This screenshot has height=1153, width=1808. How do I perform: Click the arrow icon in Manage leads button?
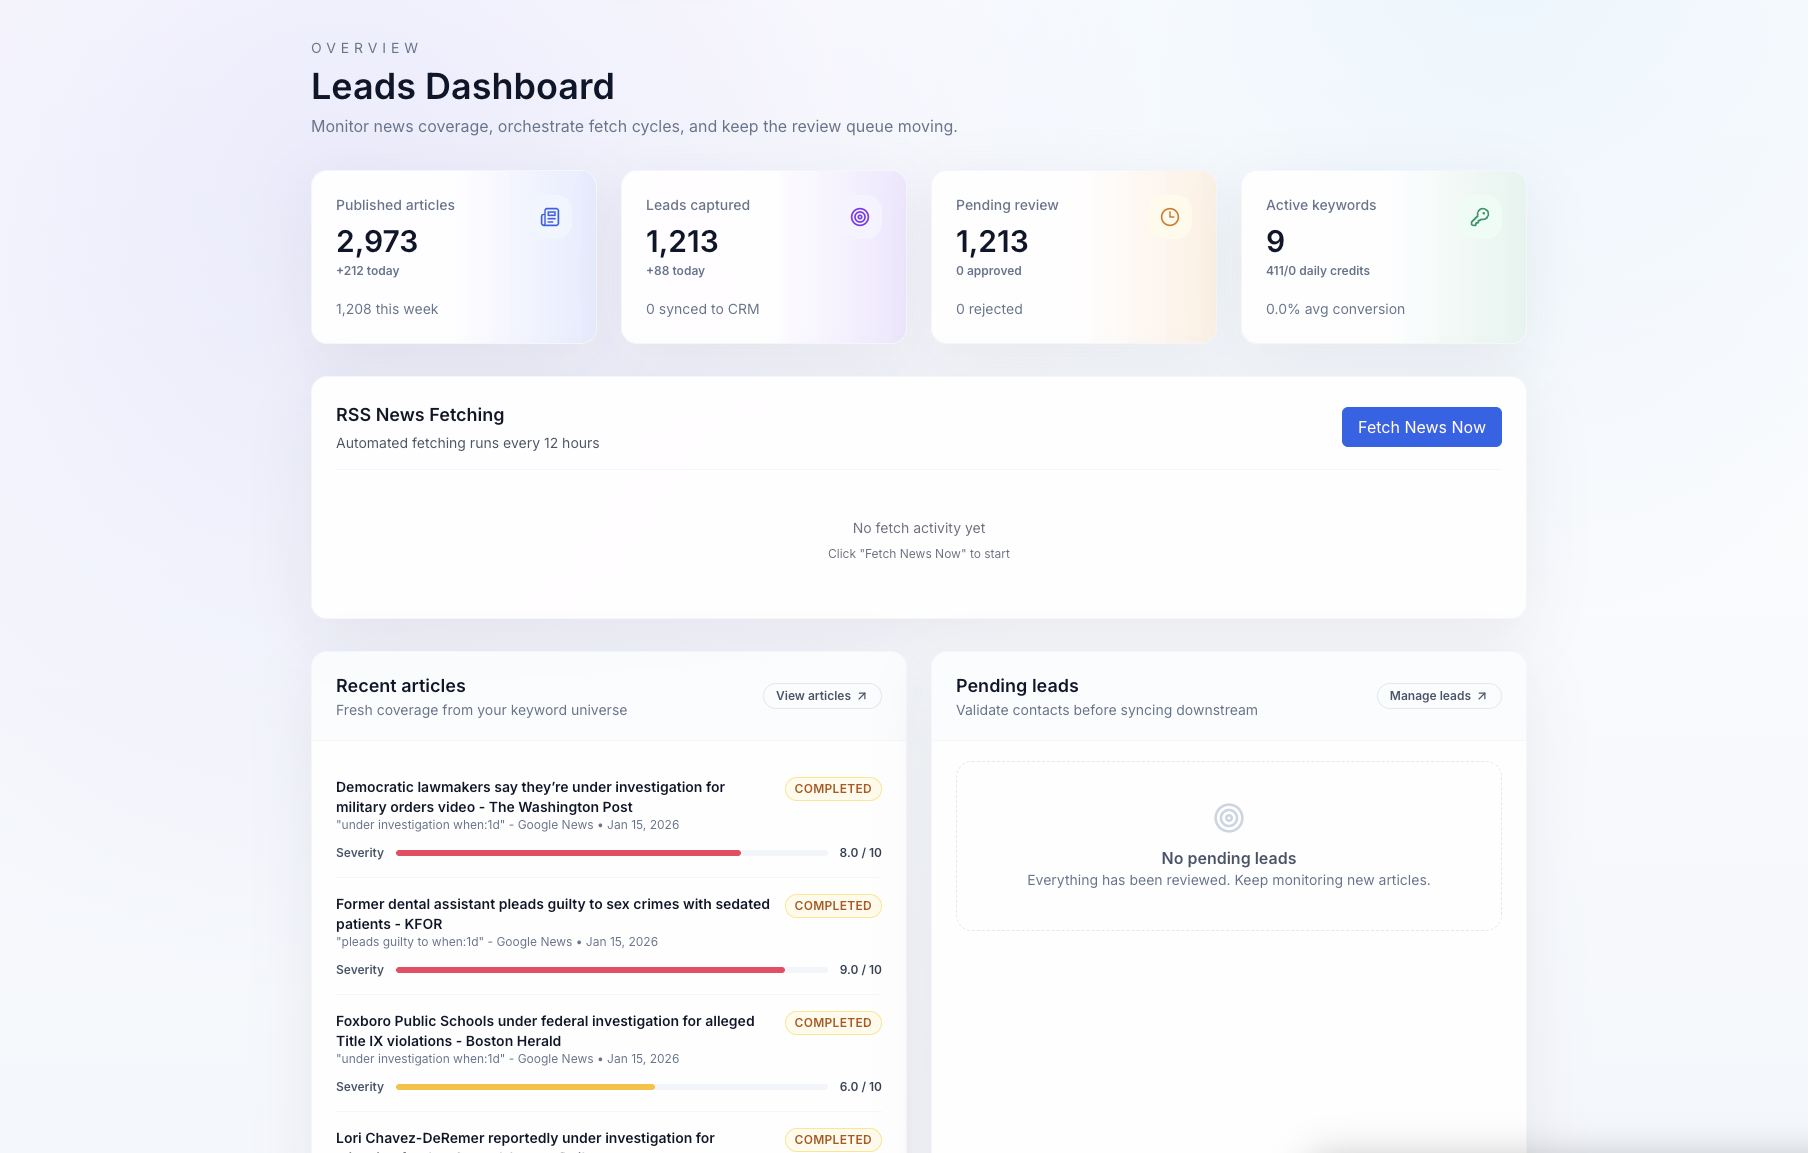pyautogui.click(x=1482, y=696)
